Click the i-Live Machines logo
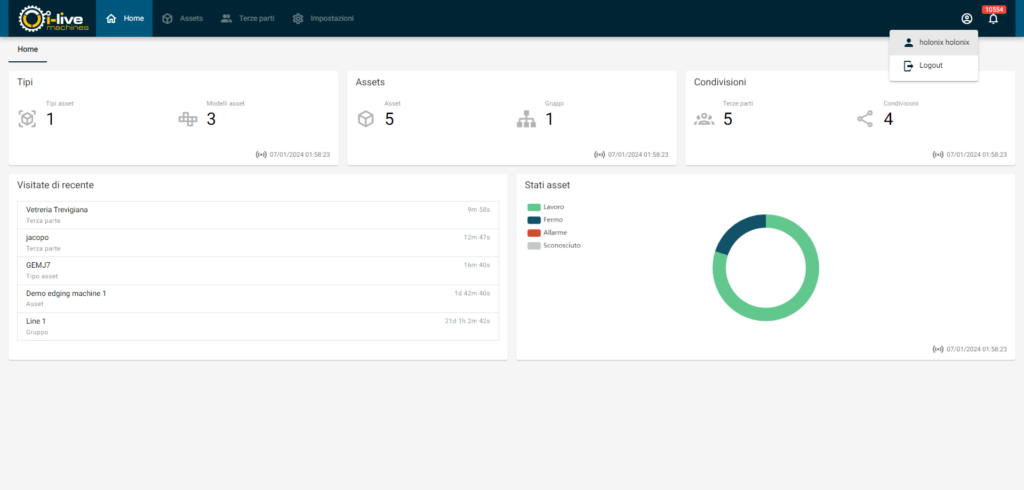The width and height of the screenshot is (1024, 490). tap(55, 19)
